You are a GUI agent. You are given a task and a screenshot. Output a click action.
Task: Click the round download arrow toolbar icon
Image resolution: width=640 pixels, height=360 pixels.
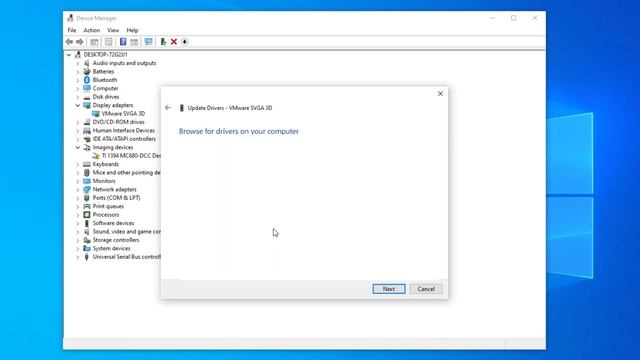(x=184, y=42)
